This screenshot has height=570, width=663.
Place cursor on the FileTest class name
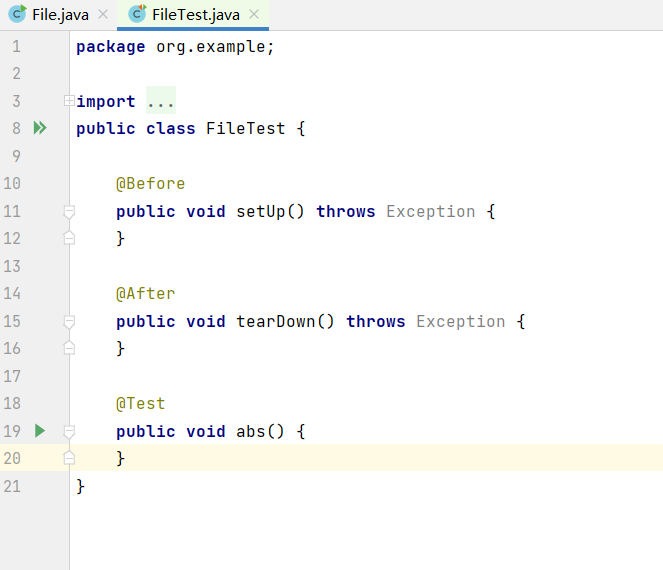(246, 128)
